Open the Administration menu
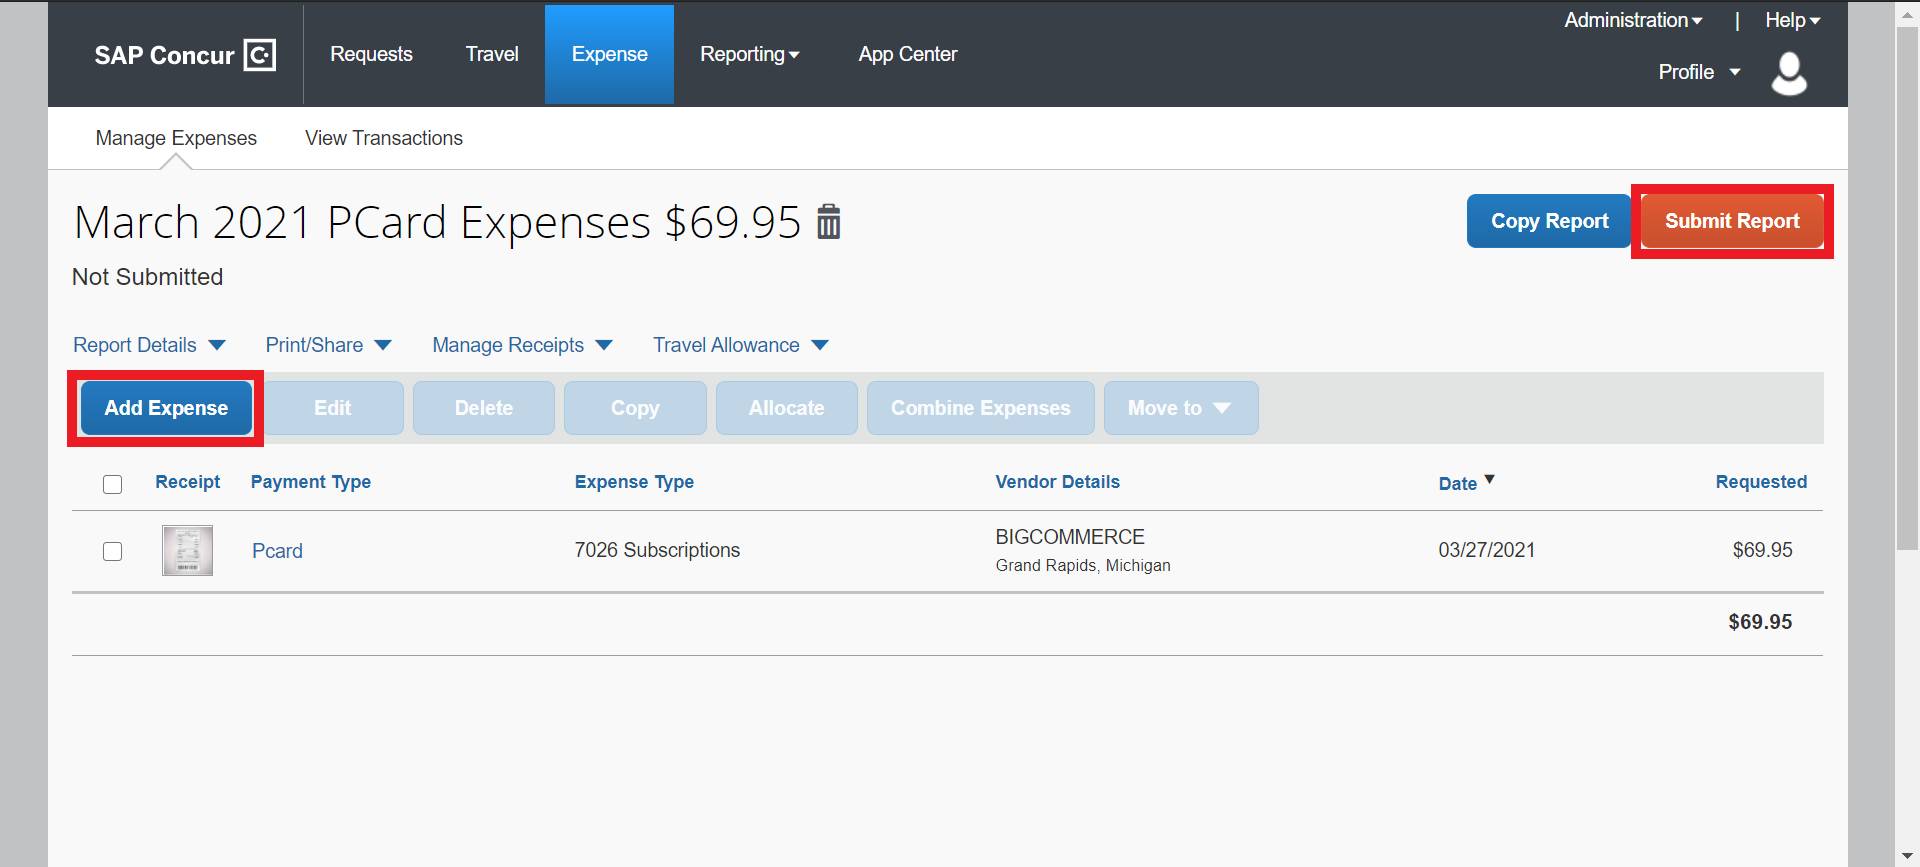The height and width of the screenshot is (867, 1920). coord(1632,20)
